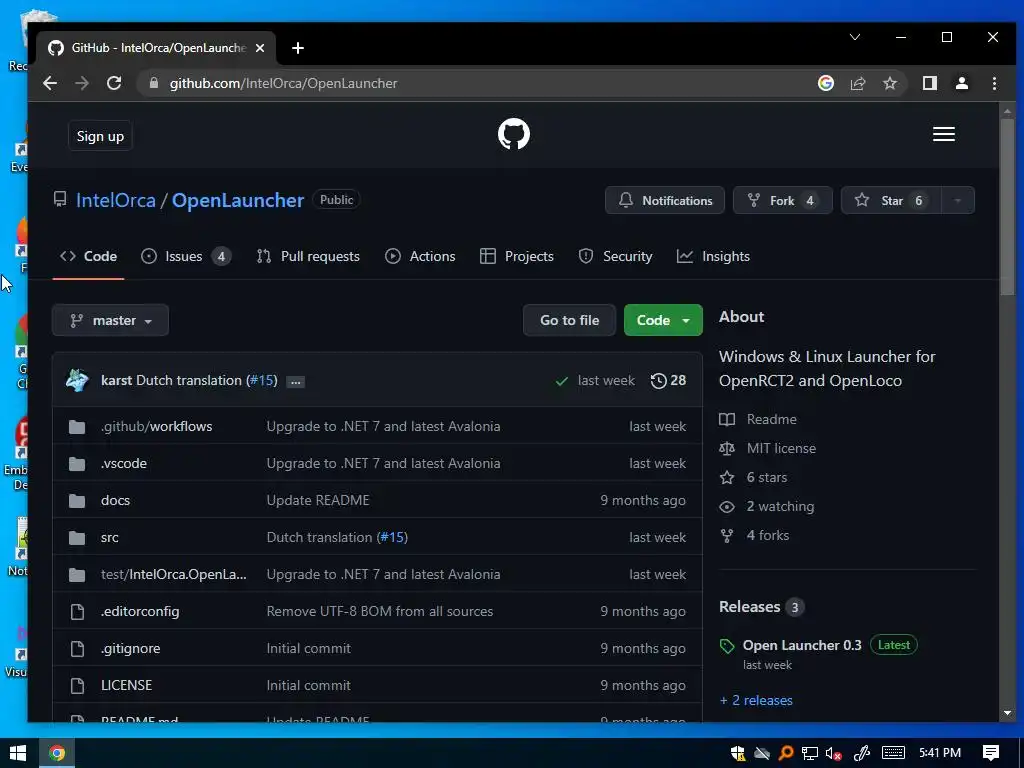1024x768 pixels.
Task: Open the Open Launcher 0.3 release
Action: (802, 645)
